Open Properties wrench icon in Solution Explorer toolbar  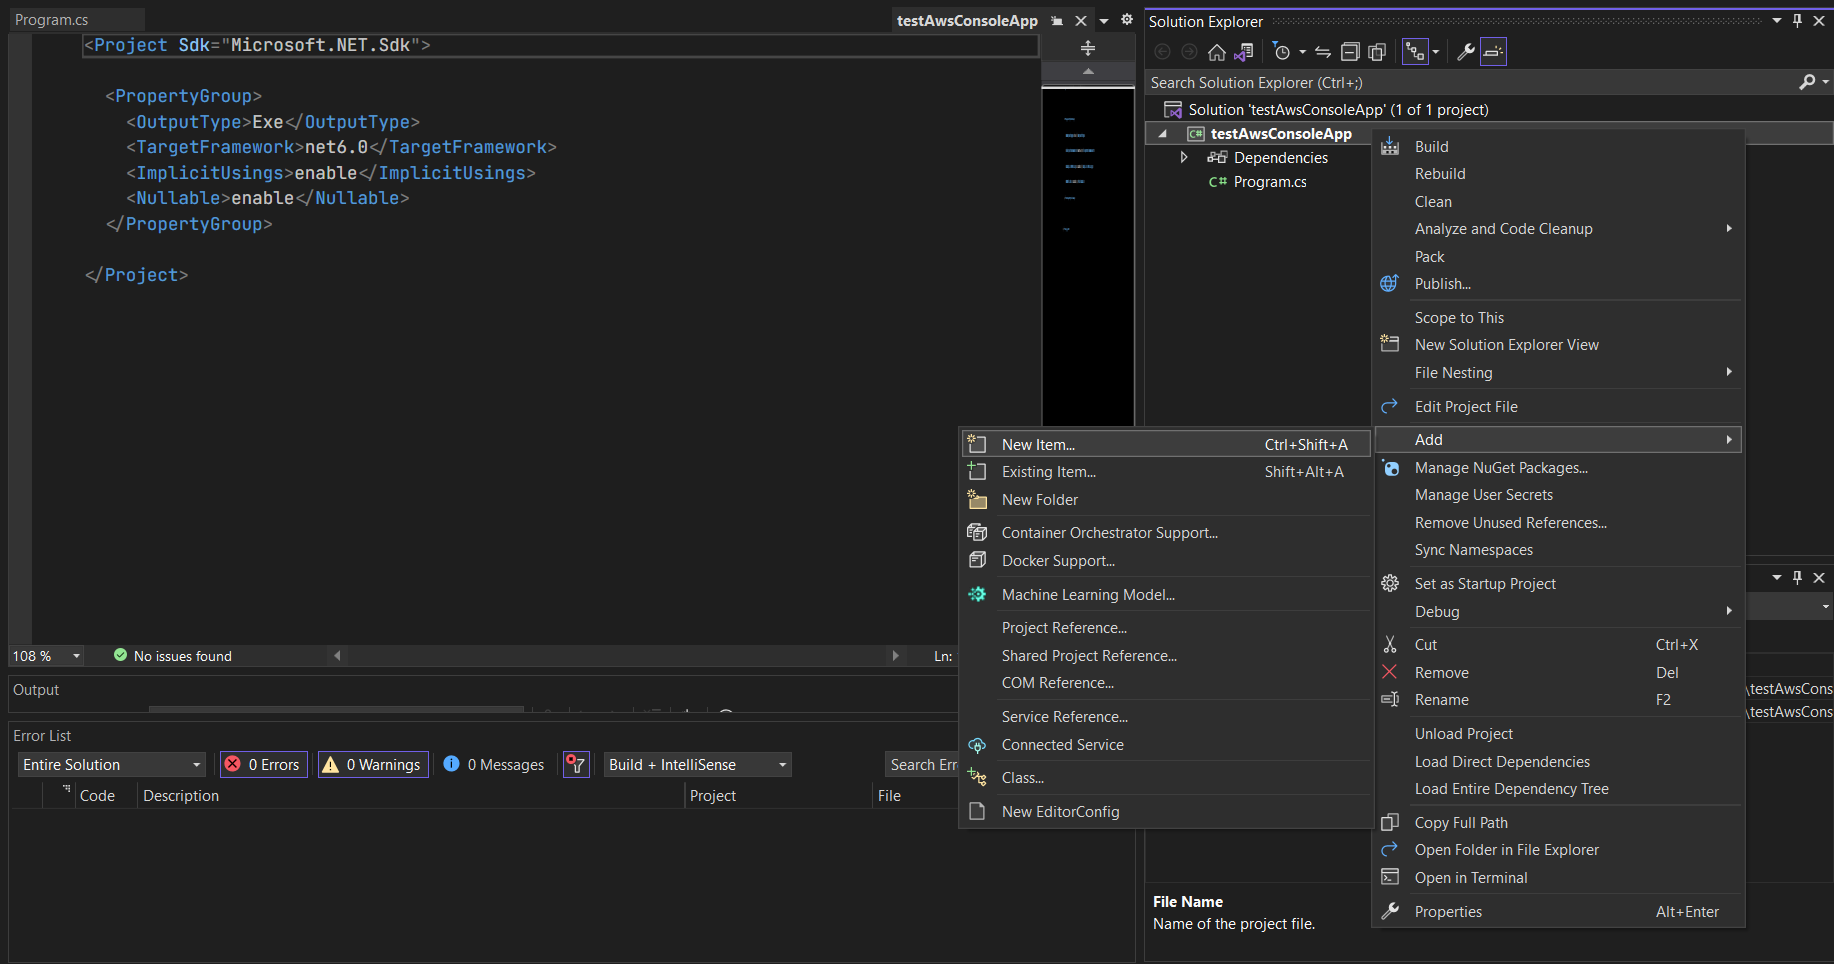[1466, 52]
